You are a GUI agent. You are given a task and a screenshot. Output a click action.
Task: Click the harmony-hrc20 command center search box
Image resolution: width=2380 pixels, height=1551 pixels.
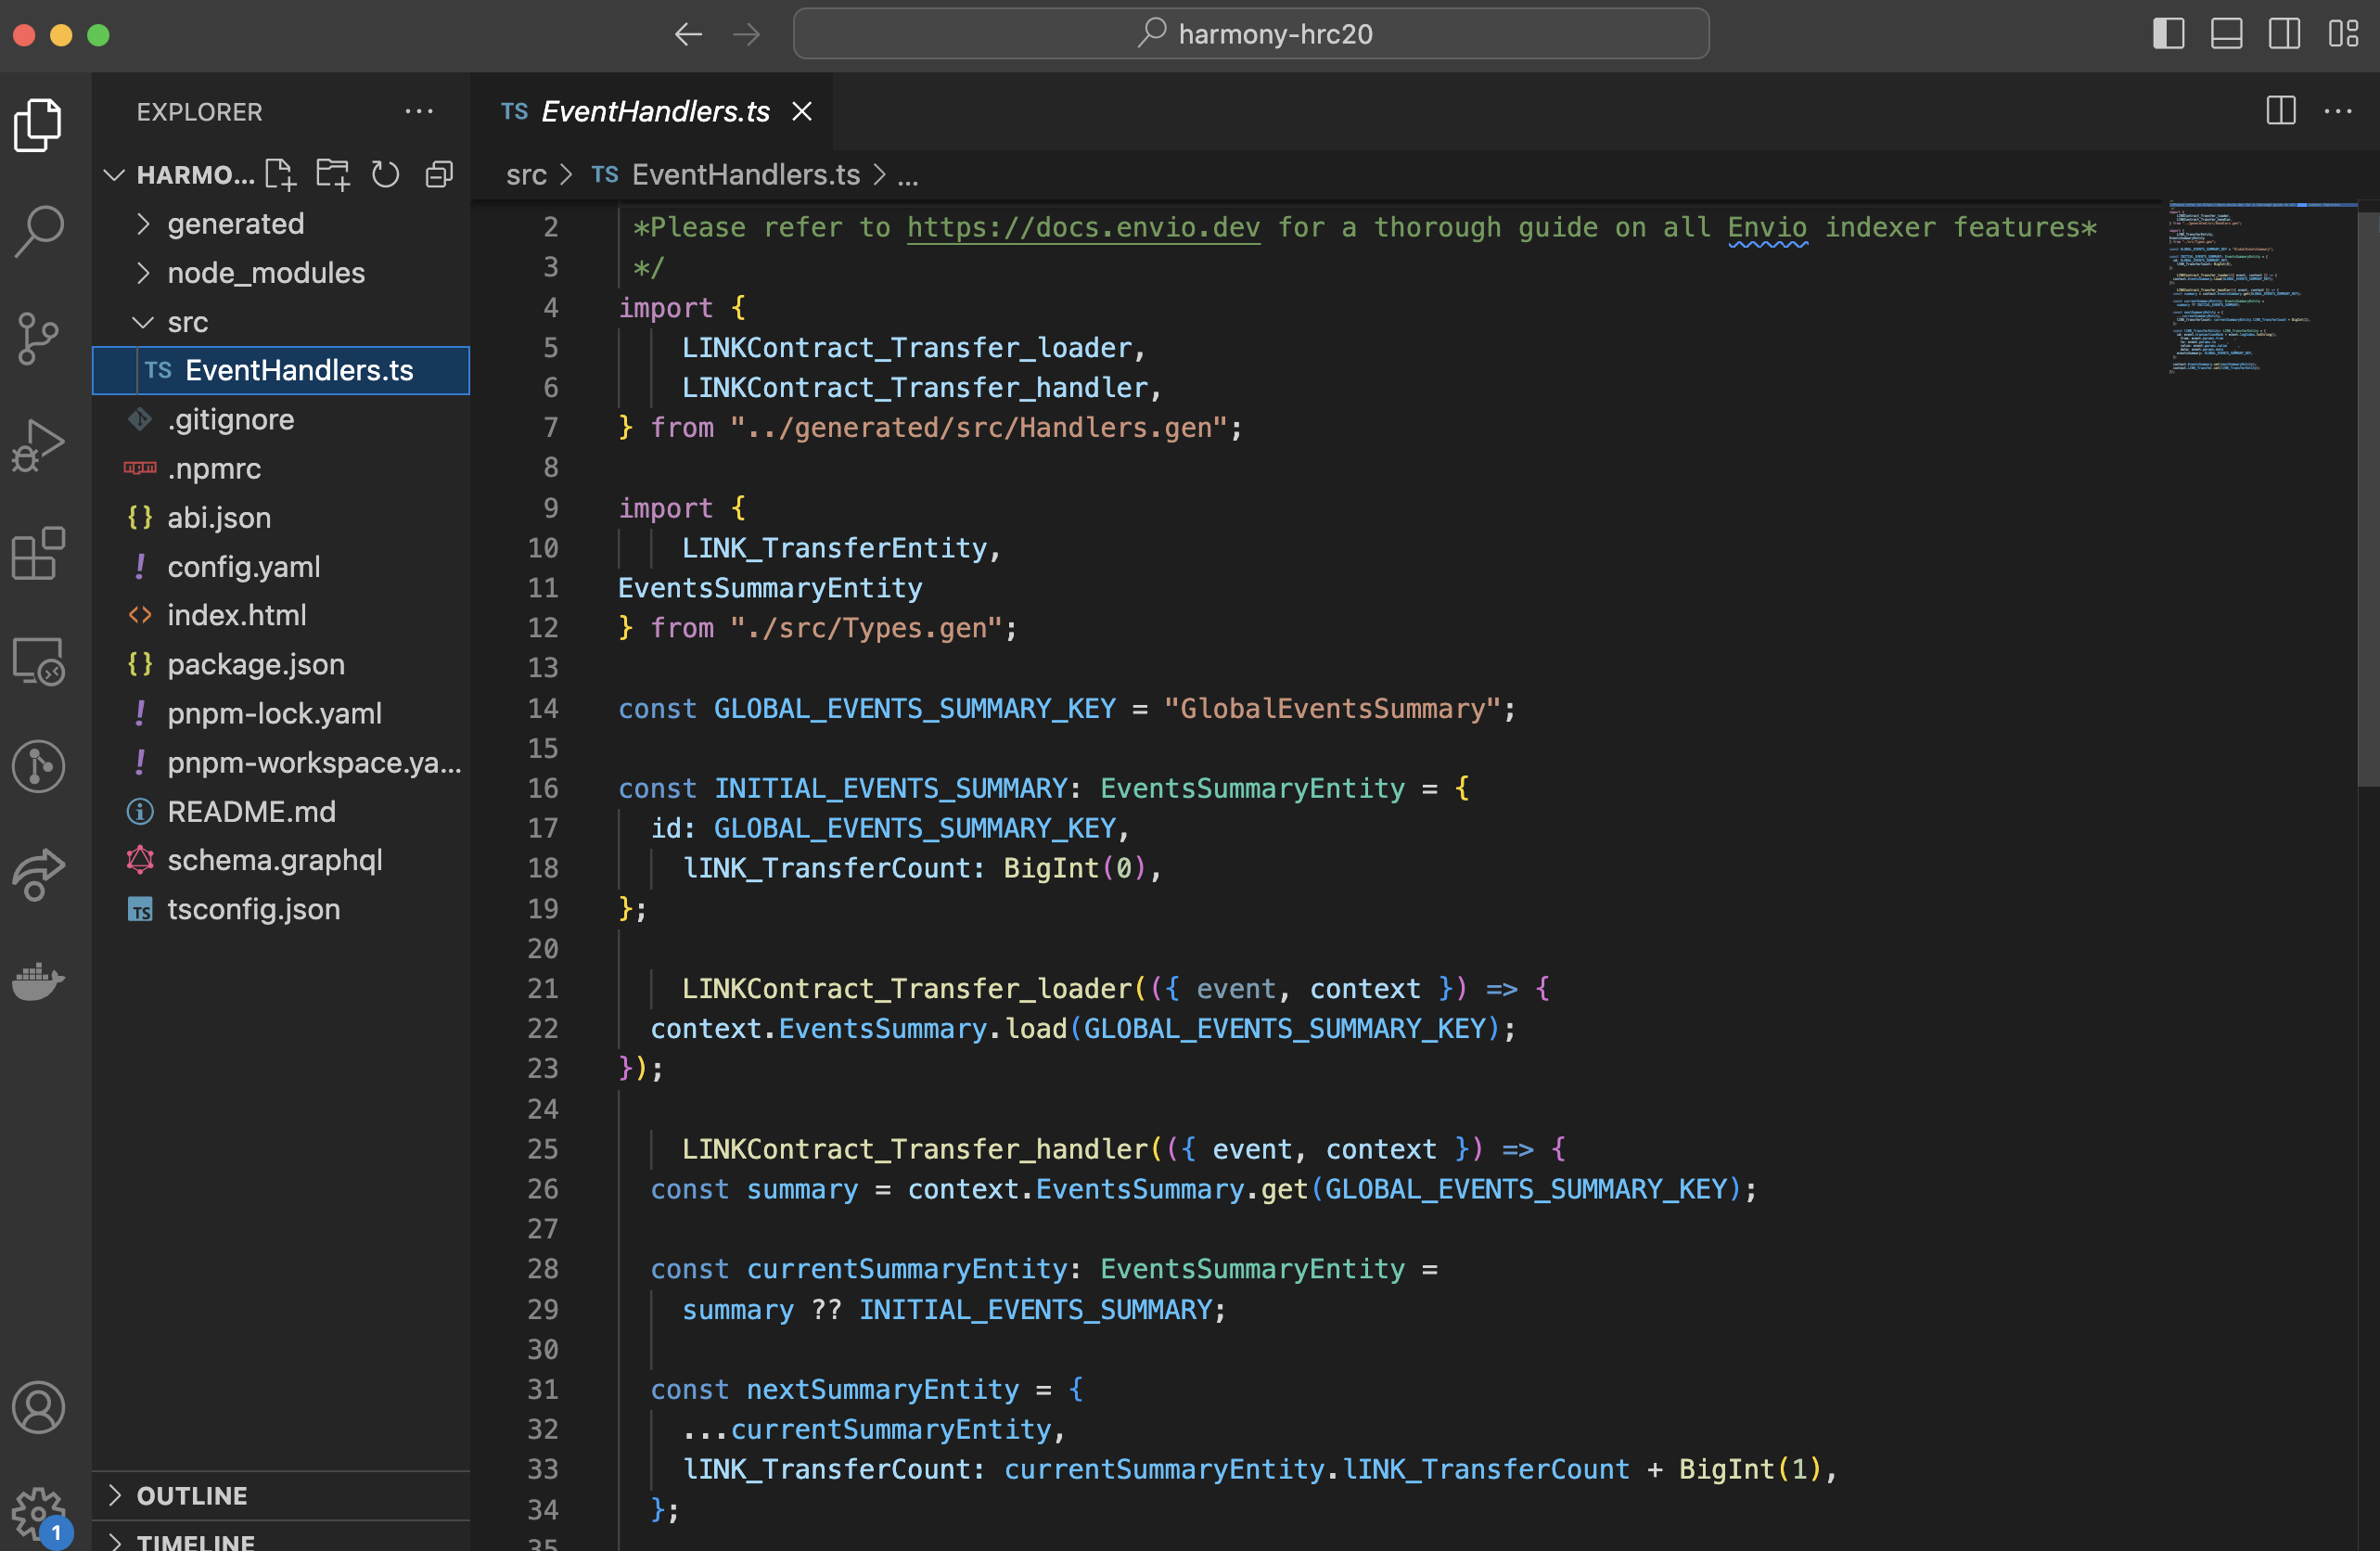tap(1250, 34)
